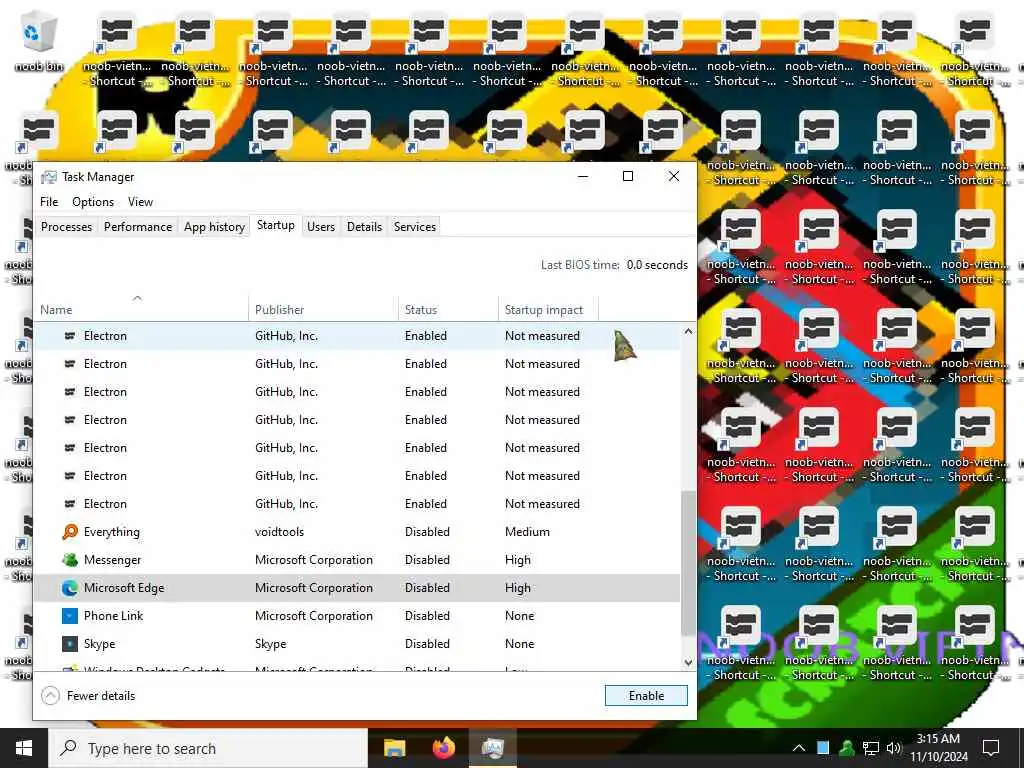Click the Messenger icon in startup list
The image size is (1024, 768).
point(70,560)
